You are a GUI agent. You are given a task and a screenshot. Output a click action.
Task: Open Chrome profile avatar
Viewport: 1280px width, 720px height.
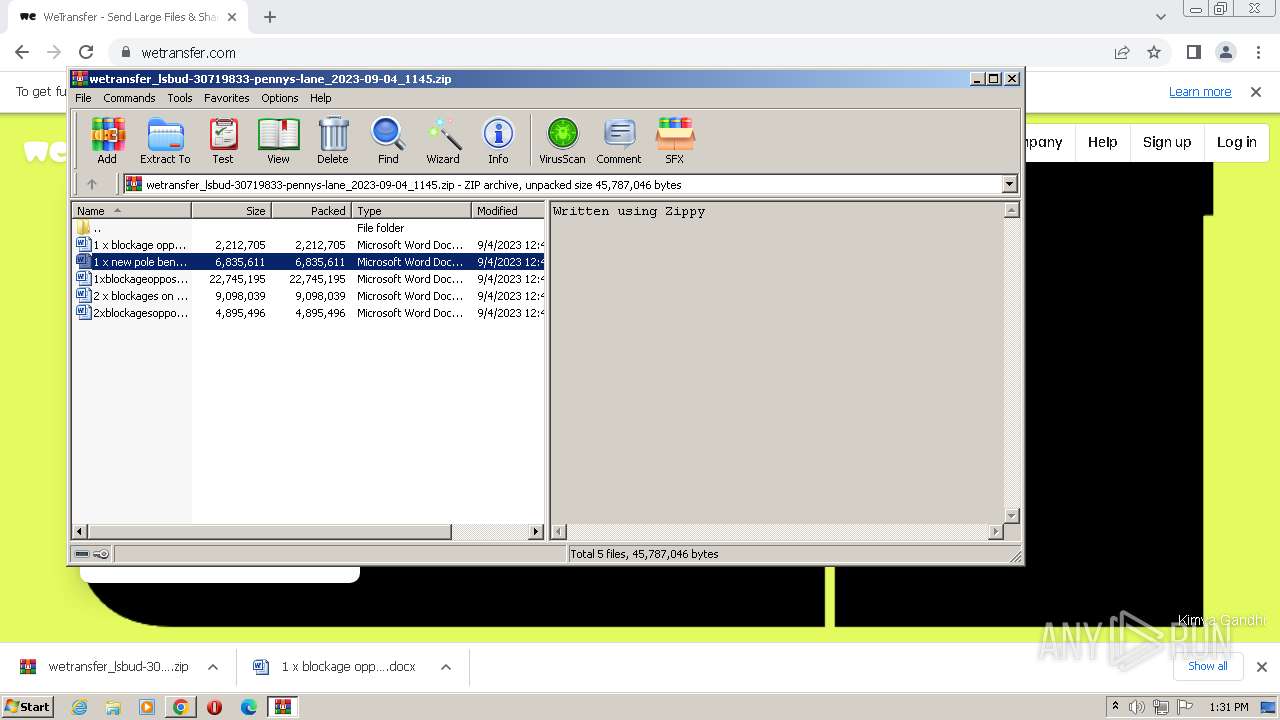(1226, 53)
